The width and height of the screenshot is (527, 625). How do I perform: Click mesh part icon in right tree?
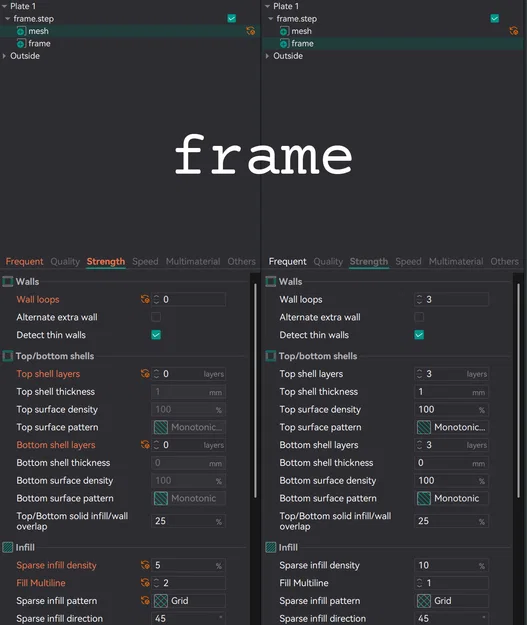tap(284, 31)
